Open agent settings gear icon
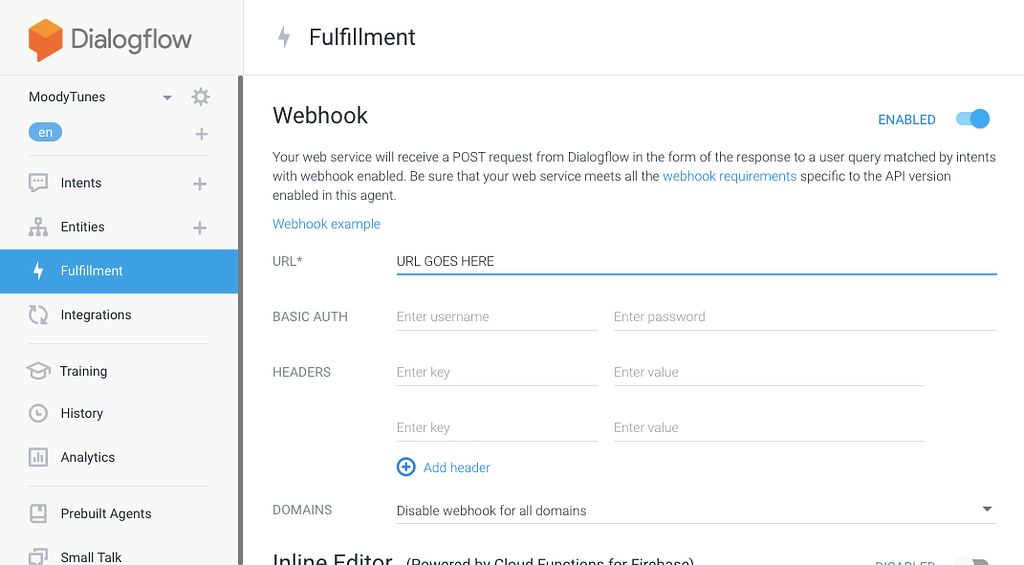This screenshot has width=1024, height=565. [x=201, y=97]
